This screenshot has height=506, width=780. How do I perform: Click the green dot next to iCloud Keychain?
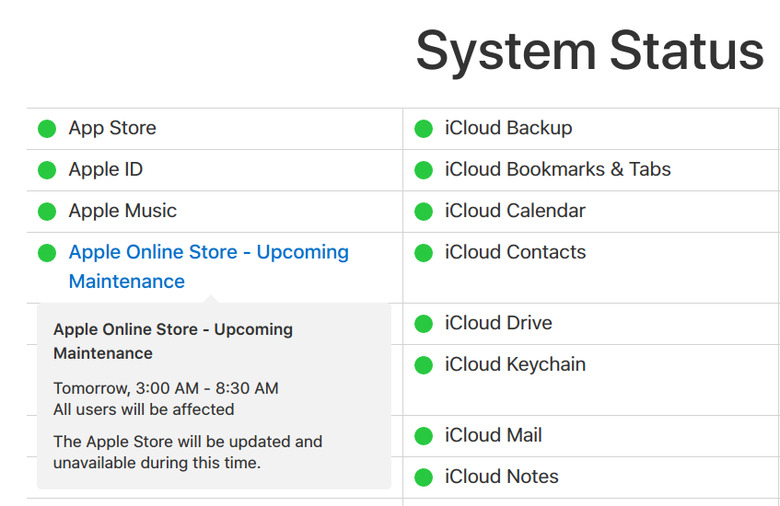click(x=423, y=365)
